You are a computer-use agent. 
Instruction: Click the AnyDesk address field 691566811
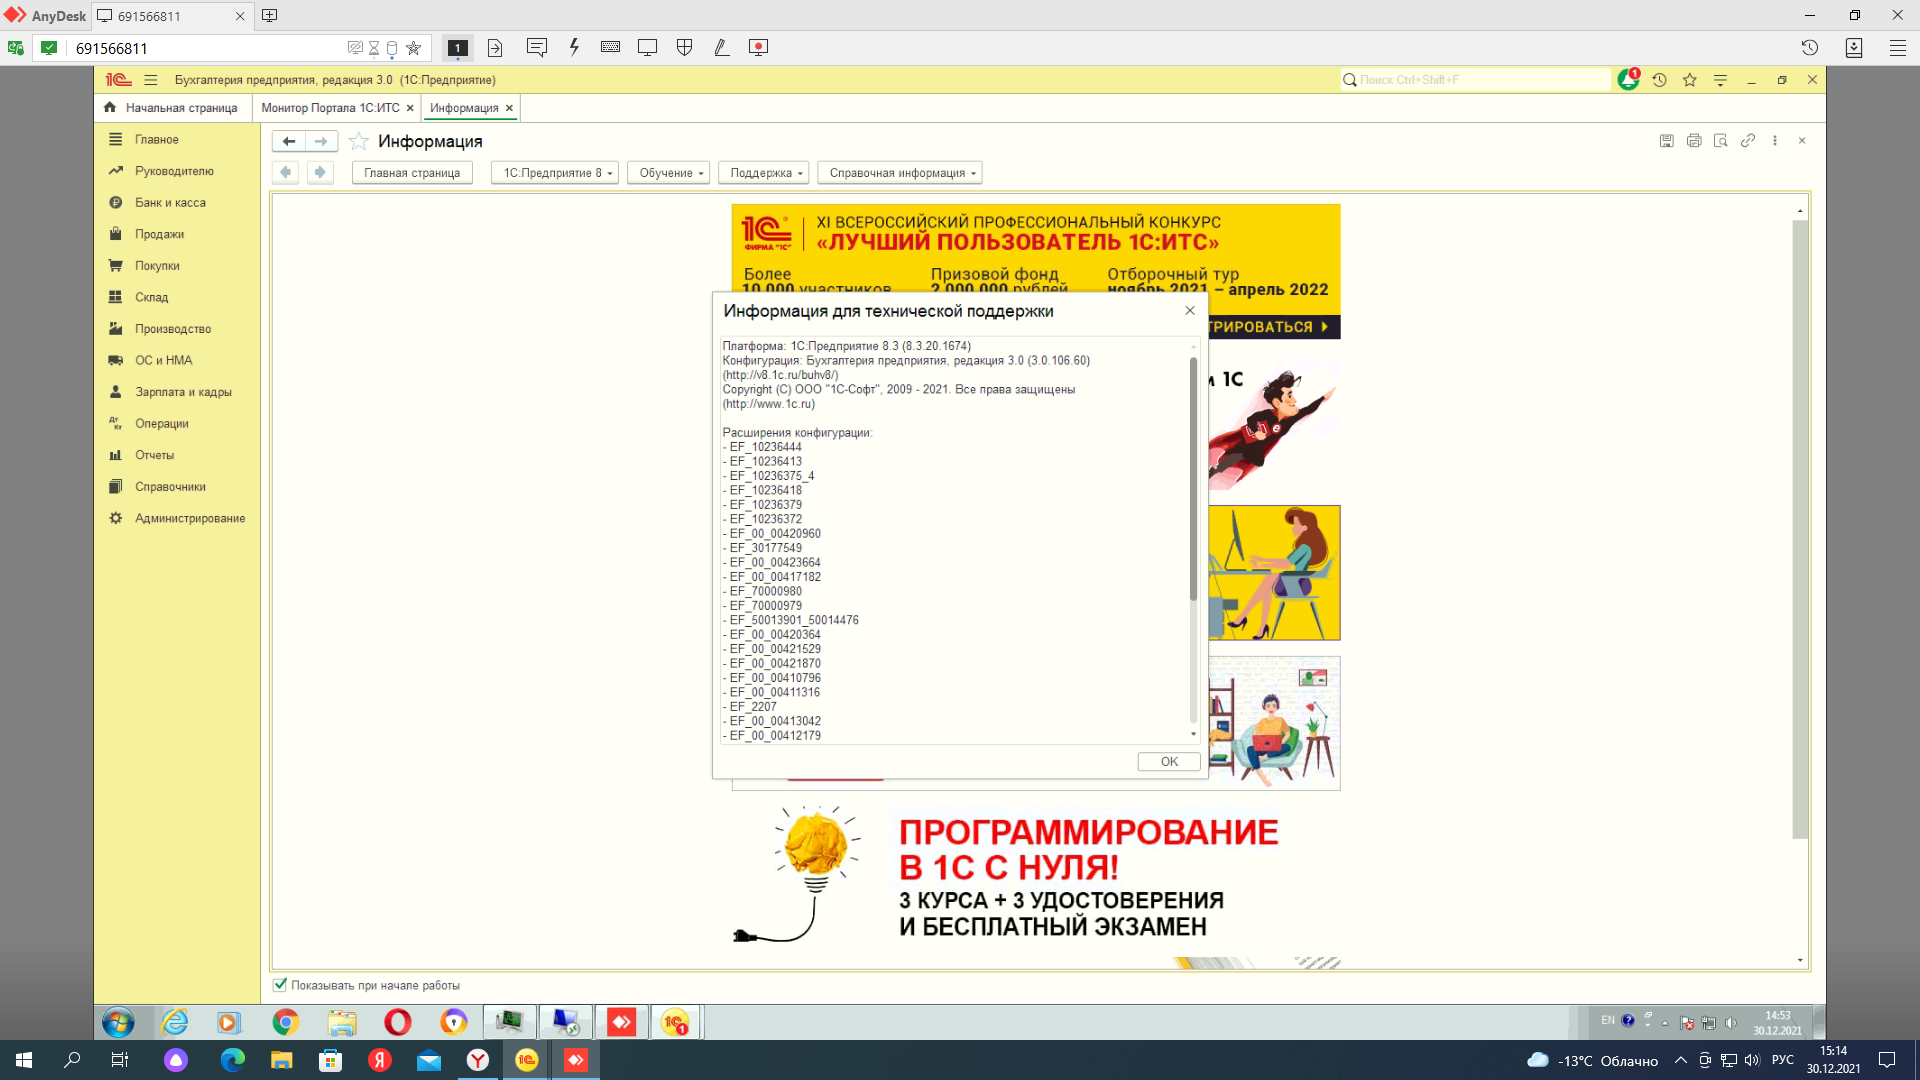(x=205, y=48)
